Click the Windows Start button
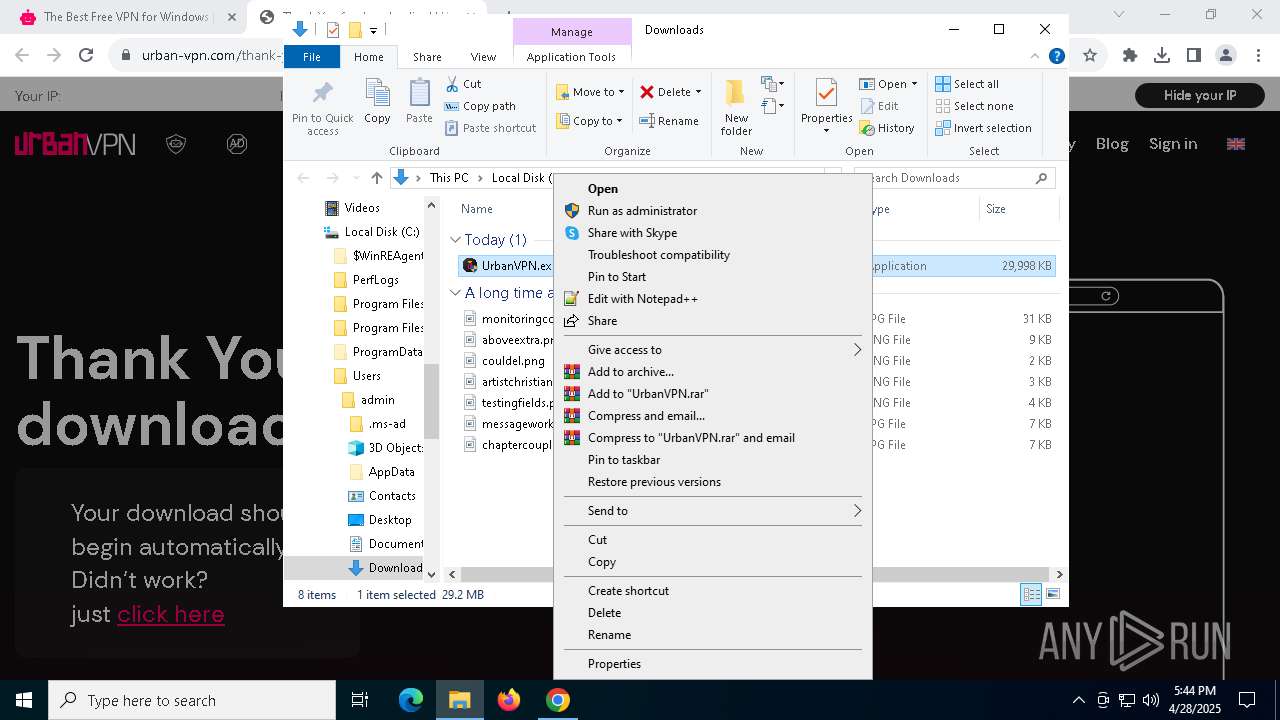1280x720 pixels. click(24, 700)
